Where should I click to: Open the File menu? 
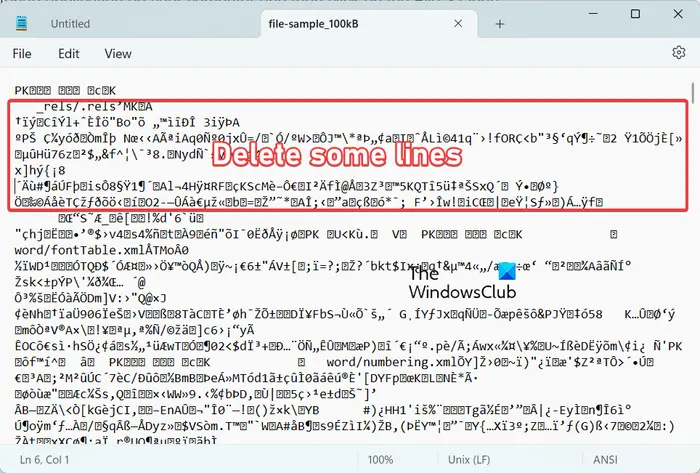(x=22, y=54)
